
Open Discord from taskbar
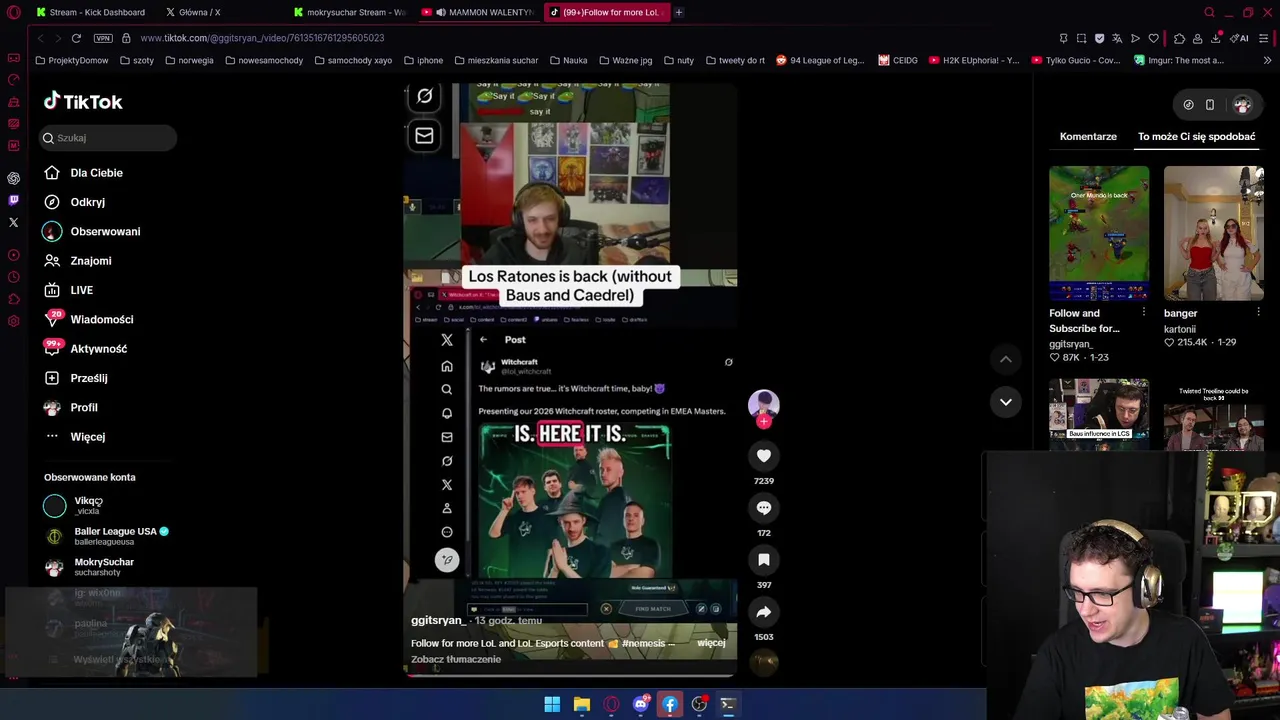(641, 704)
